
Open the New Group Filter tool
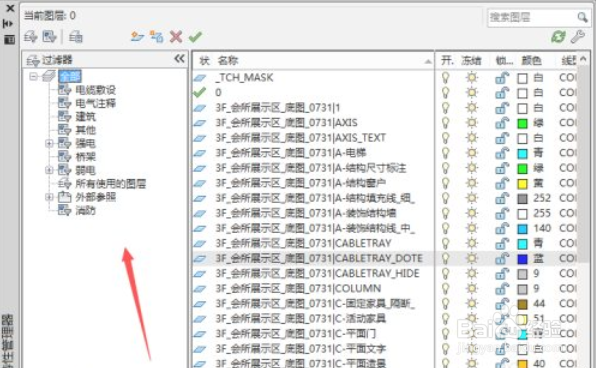click(49, 37)
